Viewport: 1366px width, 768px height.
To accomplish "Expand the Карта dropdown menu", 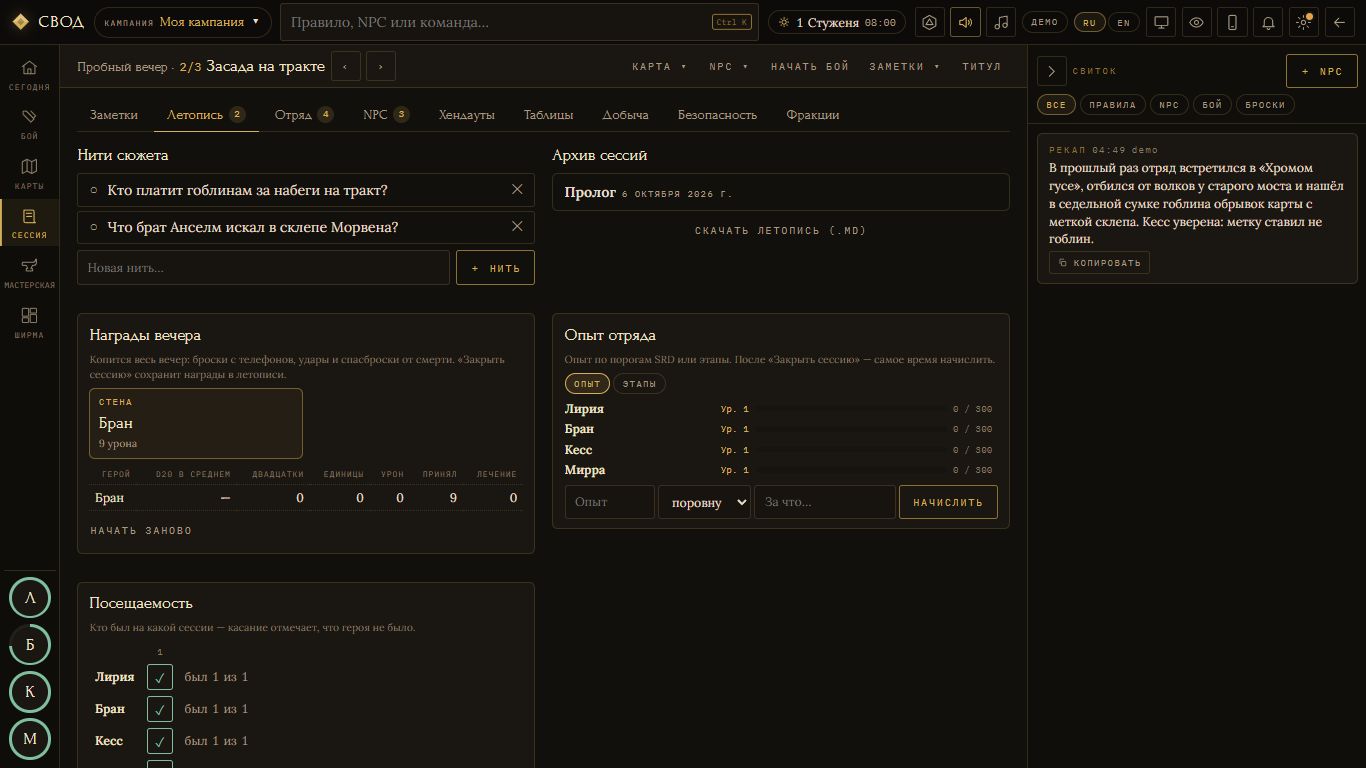I will tap(659, 66).
